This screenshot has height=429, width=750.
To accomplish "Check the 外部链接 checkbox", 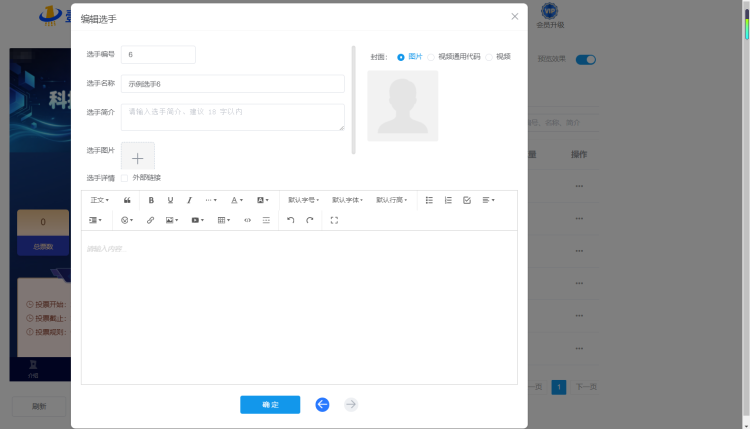I will point(124,178).
